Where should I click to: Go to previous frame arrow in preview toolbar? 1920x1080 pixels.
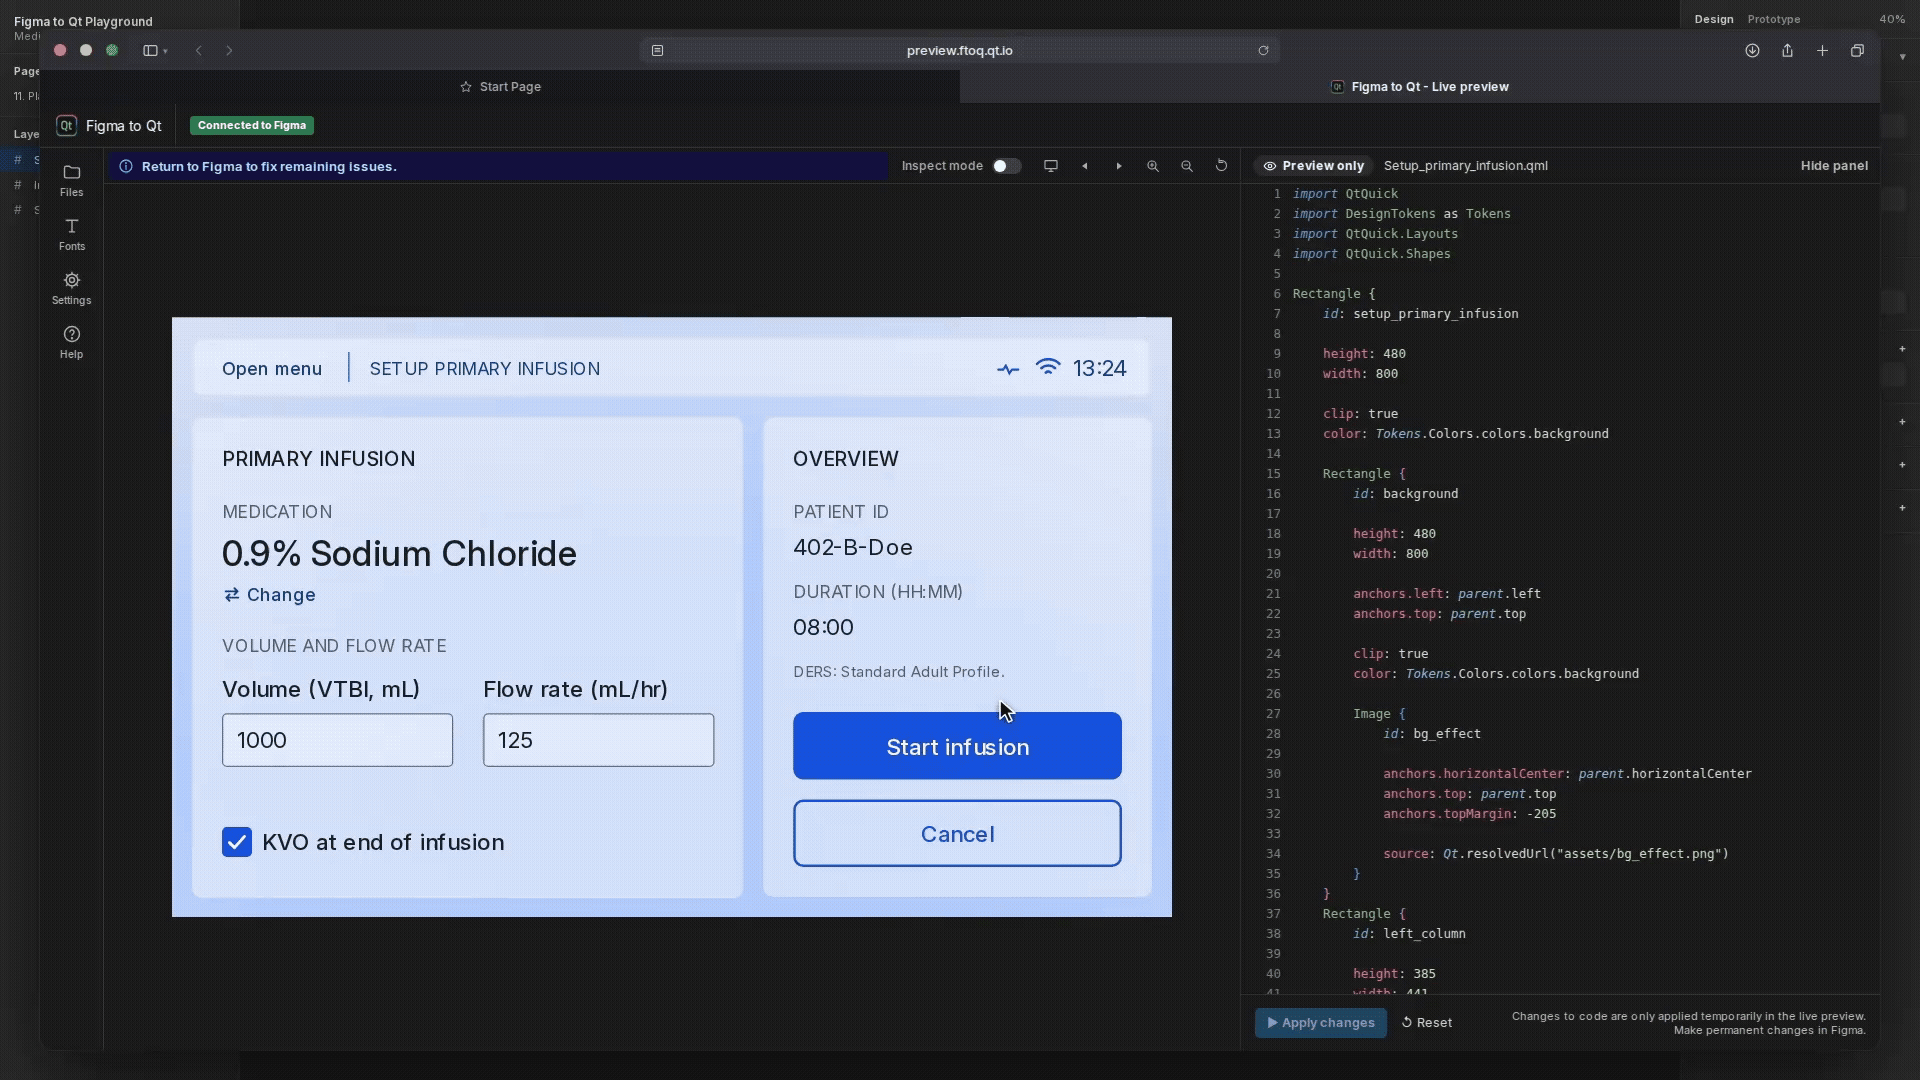tap(1084, 166)
